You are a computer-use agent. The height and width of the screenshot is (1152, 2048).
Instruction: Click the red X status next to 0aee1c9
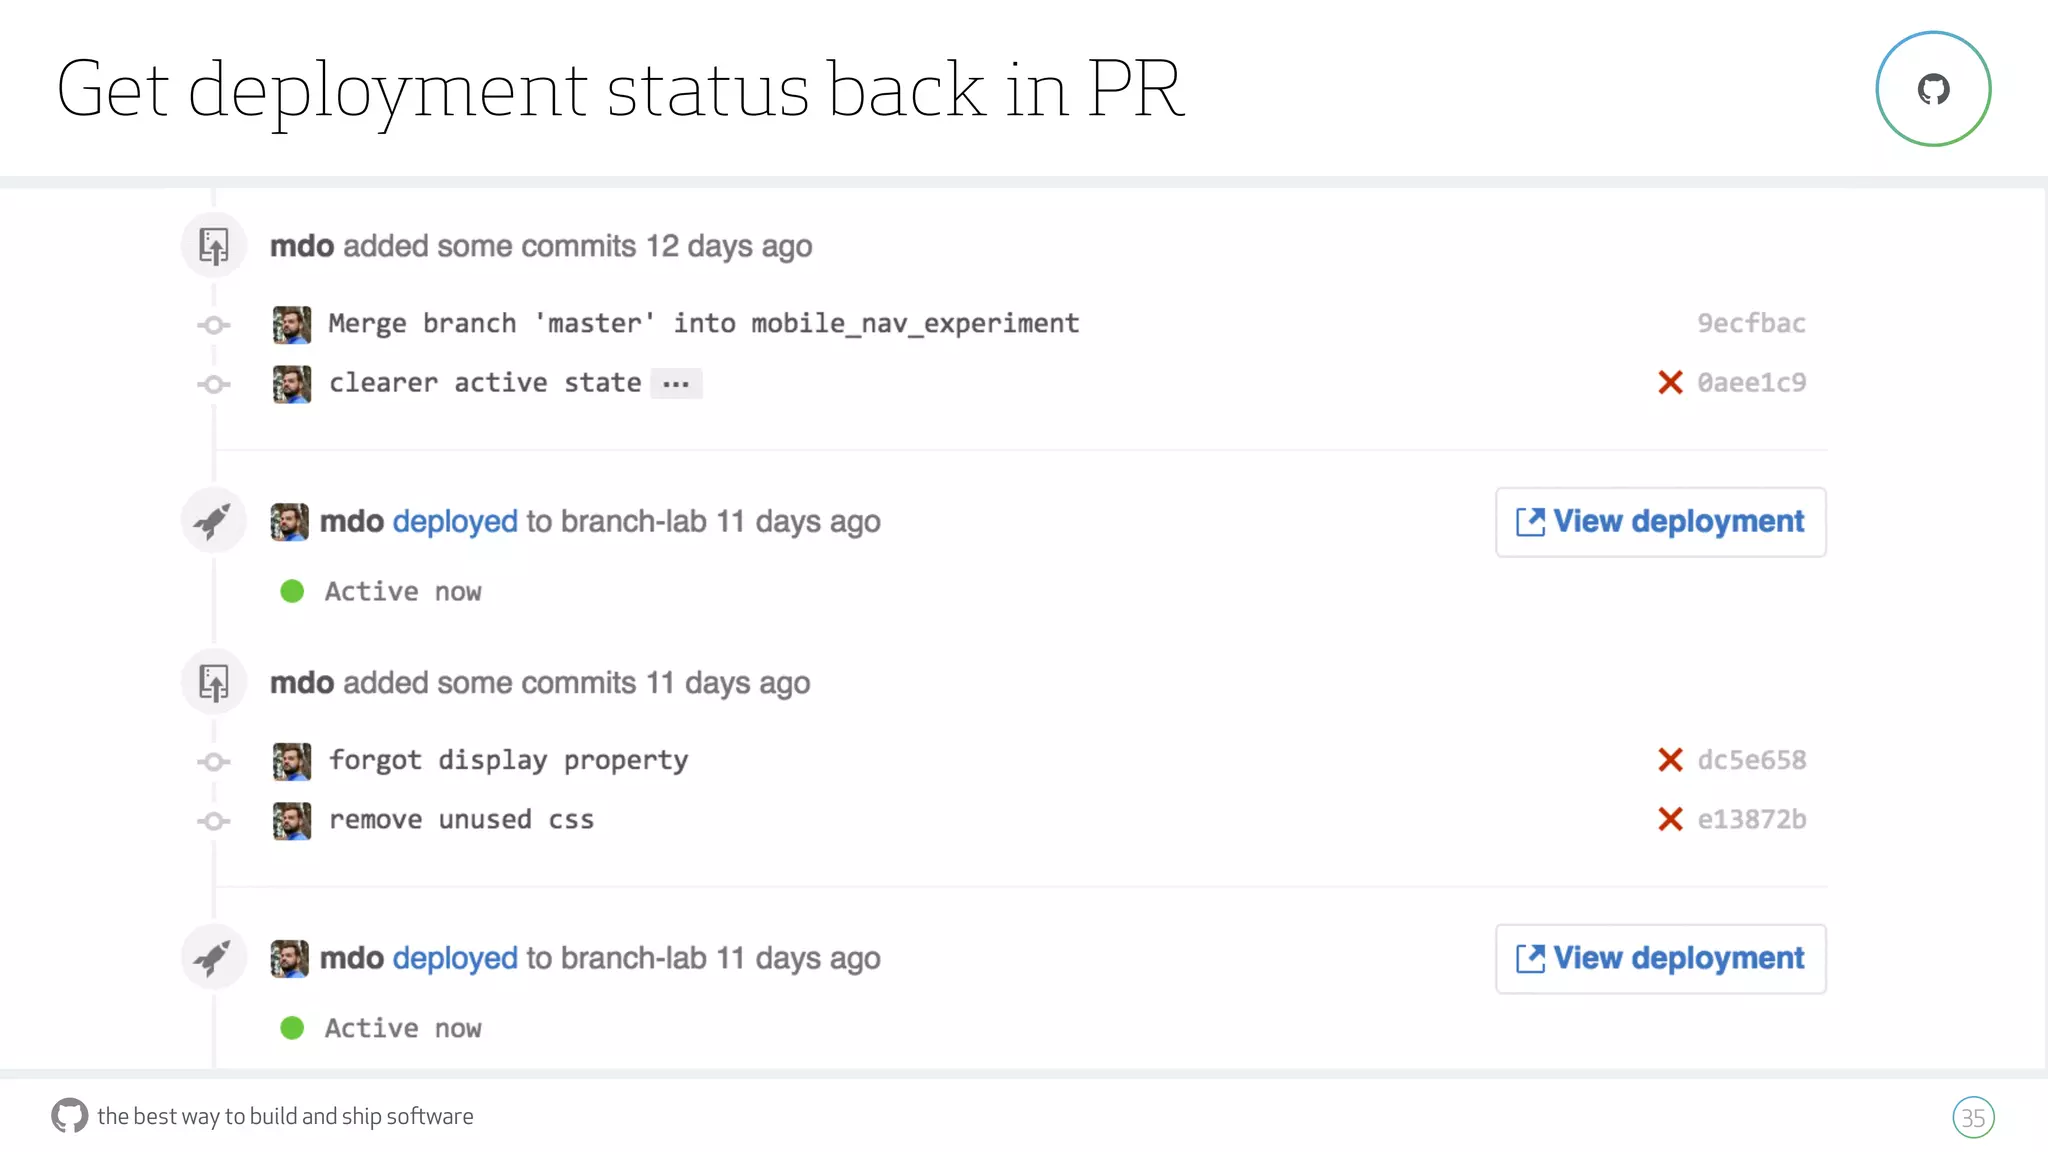1670,383
